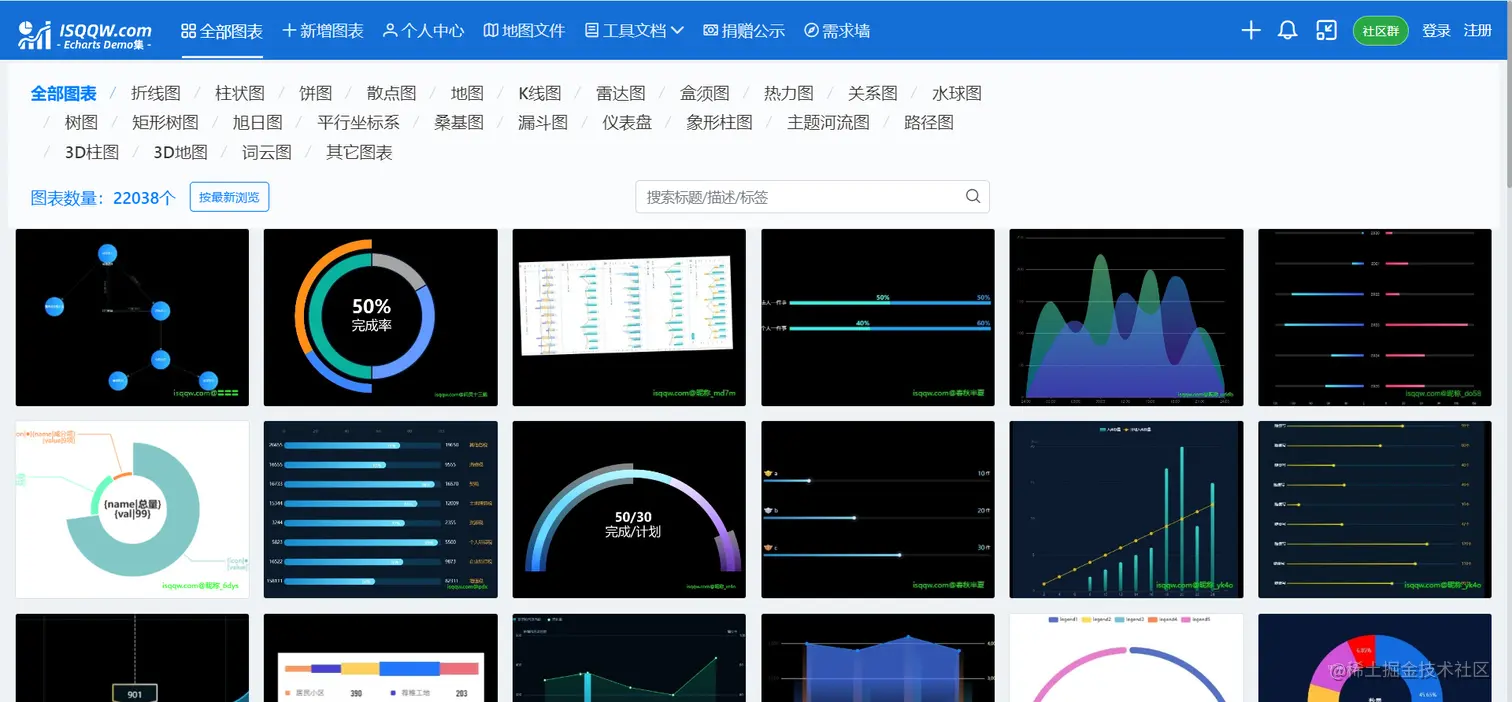Click the green 社区群 button
Viewport: 1512px width, 702px height.
coord(1380,31)
